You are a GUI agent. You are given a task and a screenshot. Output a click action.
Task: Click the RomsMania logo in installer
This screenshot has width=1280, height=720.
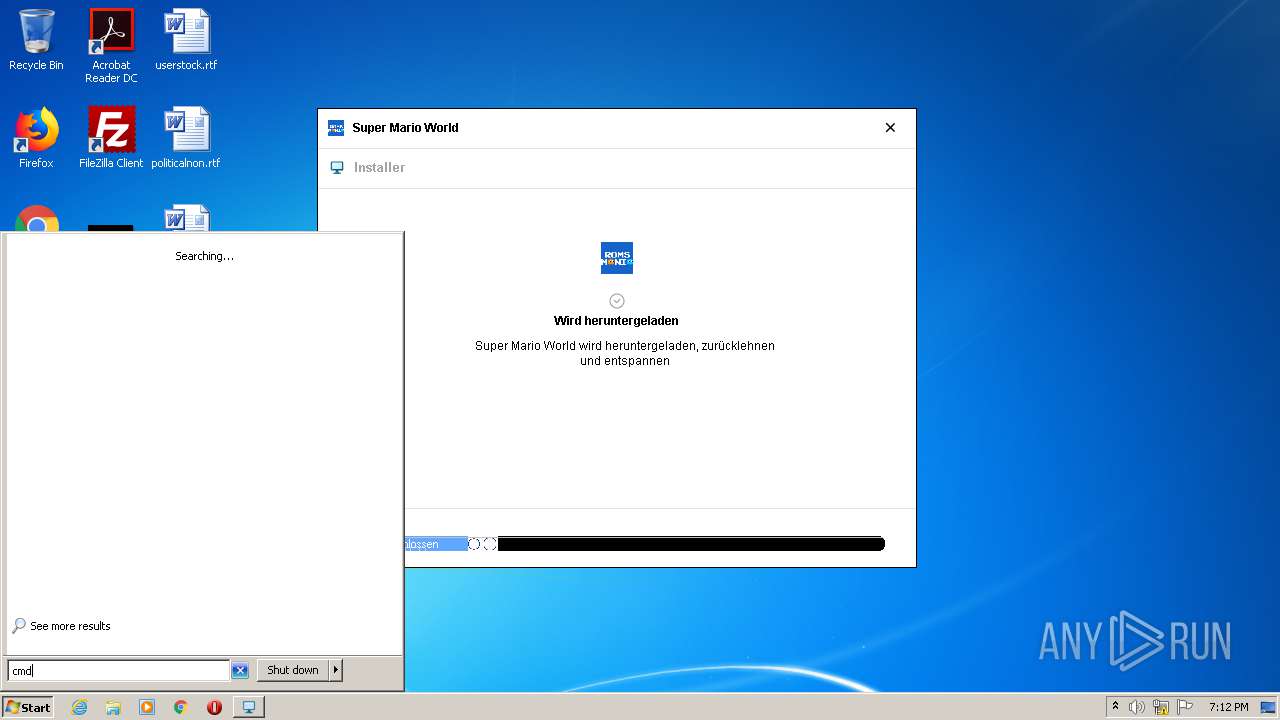(x=617, y=258)
